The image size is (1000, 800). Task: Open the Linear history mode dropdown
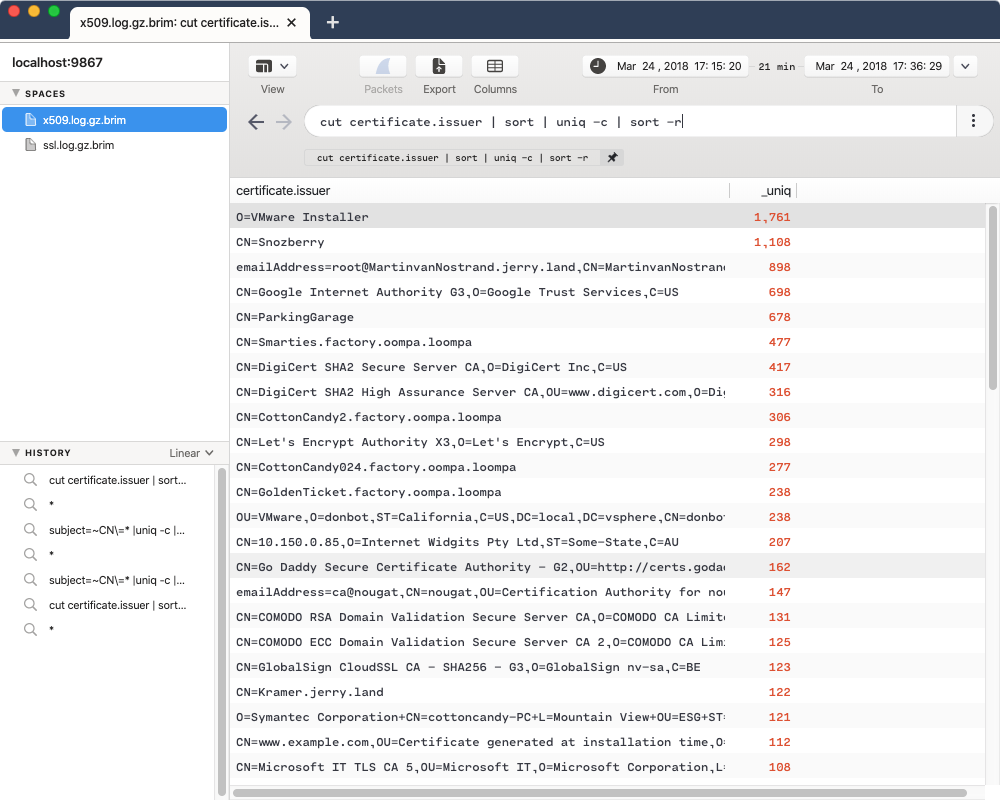pos(192,452)
